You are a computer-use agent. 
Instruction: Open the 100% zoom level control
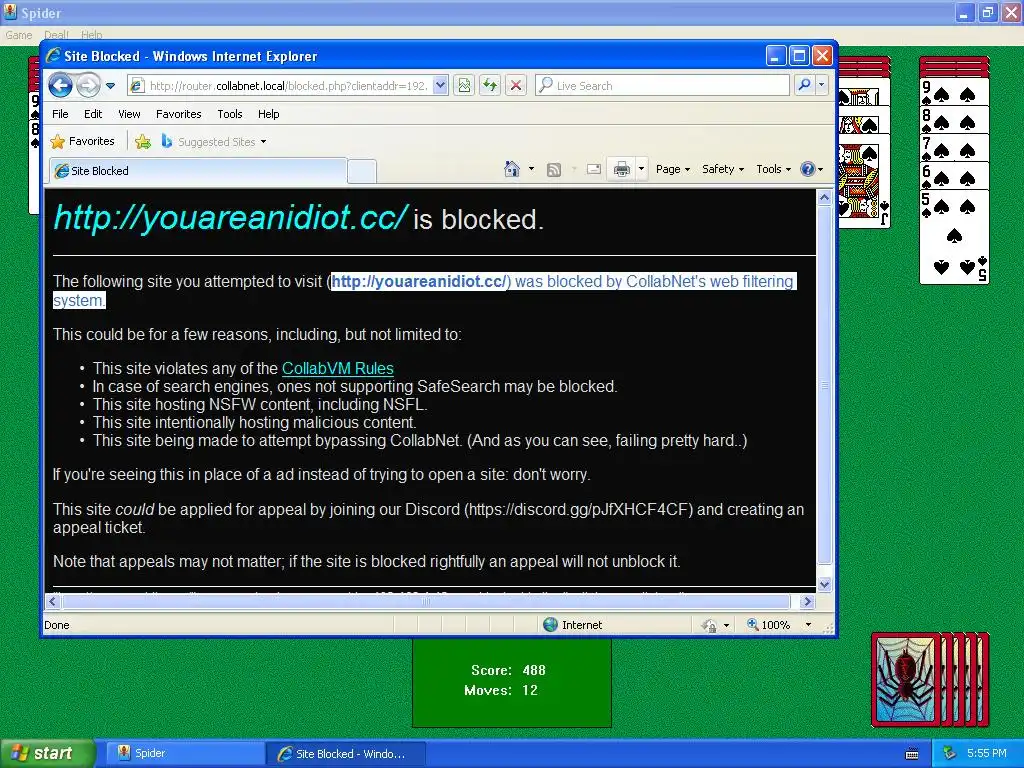point(769,625)
